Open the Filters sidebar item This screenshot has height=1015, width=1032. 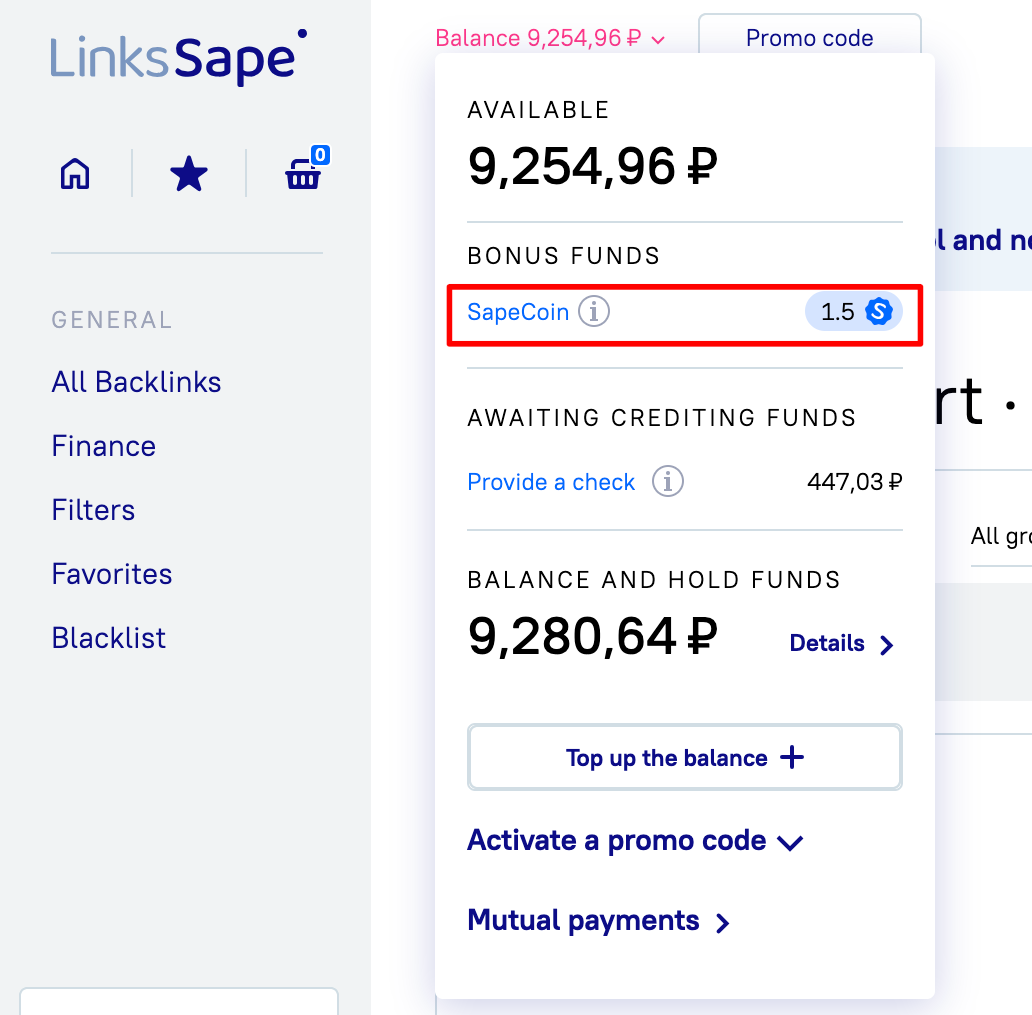[93, 509]
